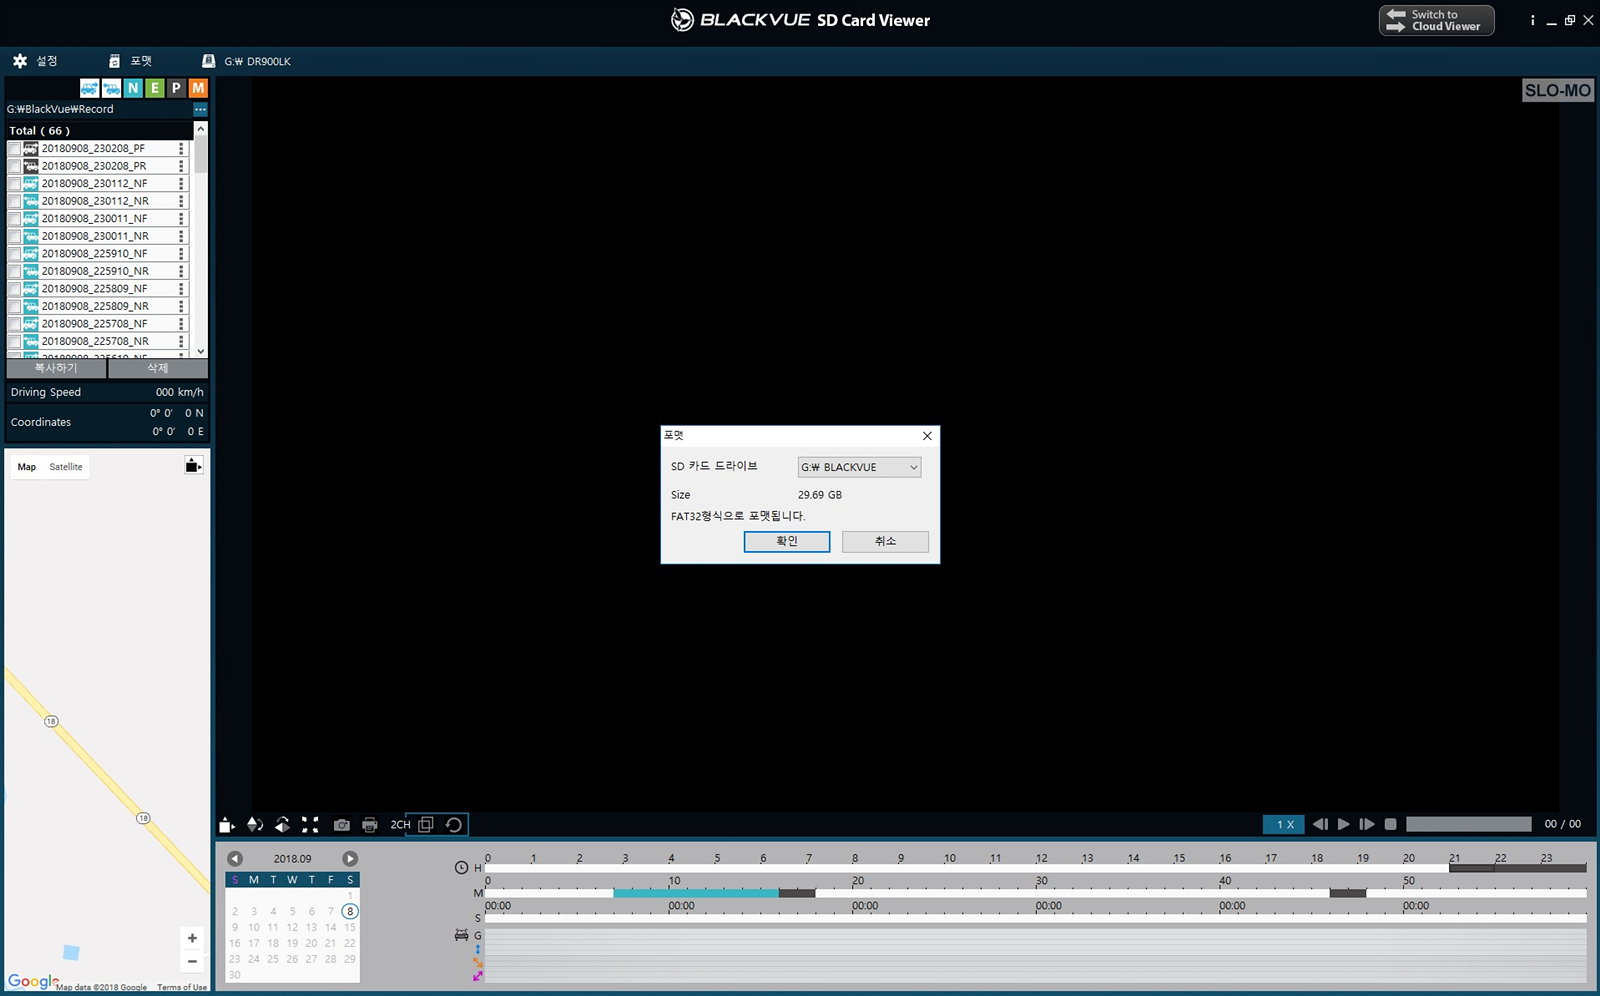Click the 삭제 delete button
1600x996 pixels.
point(158,368)
